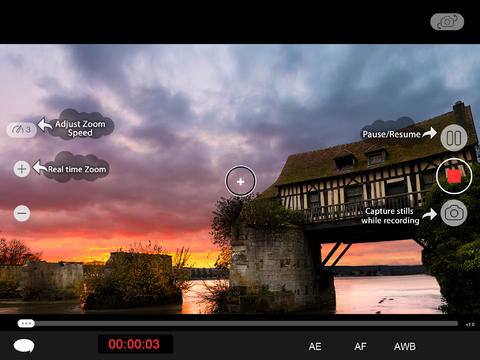Click the recording timer 00:00:03

pos(135,344)
